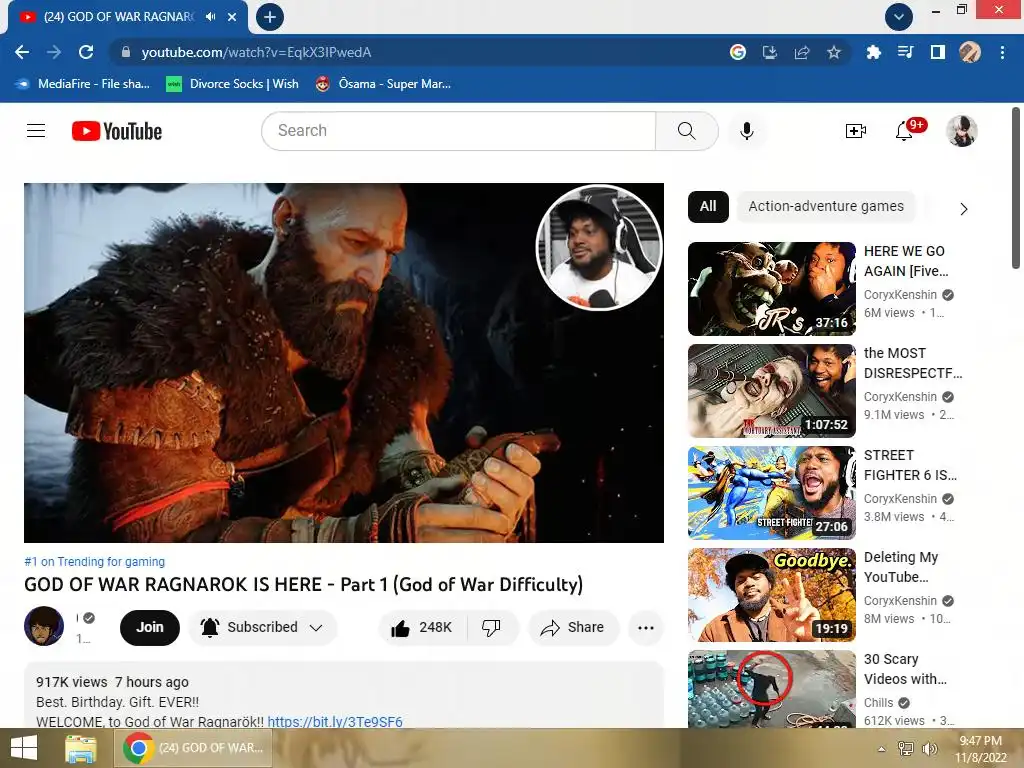Open the Divorce Socks Wish bookmark
Viewport: 1024px width, 768px height.
(x=232, y=84)
